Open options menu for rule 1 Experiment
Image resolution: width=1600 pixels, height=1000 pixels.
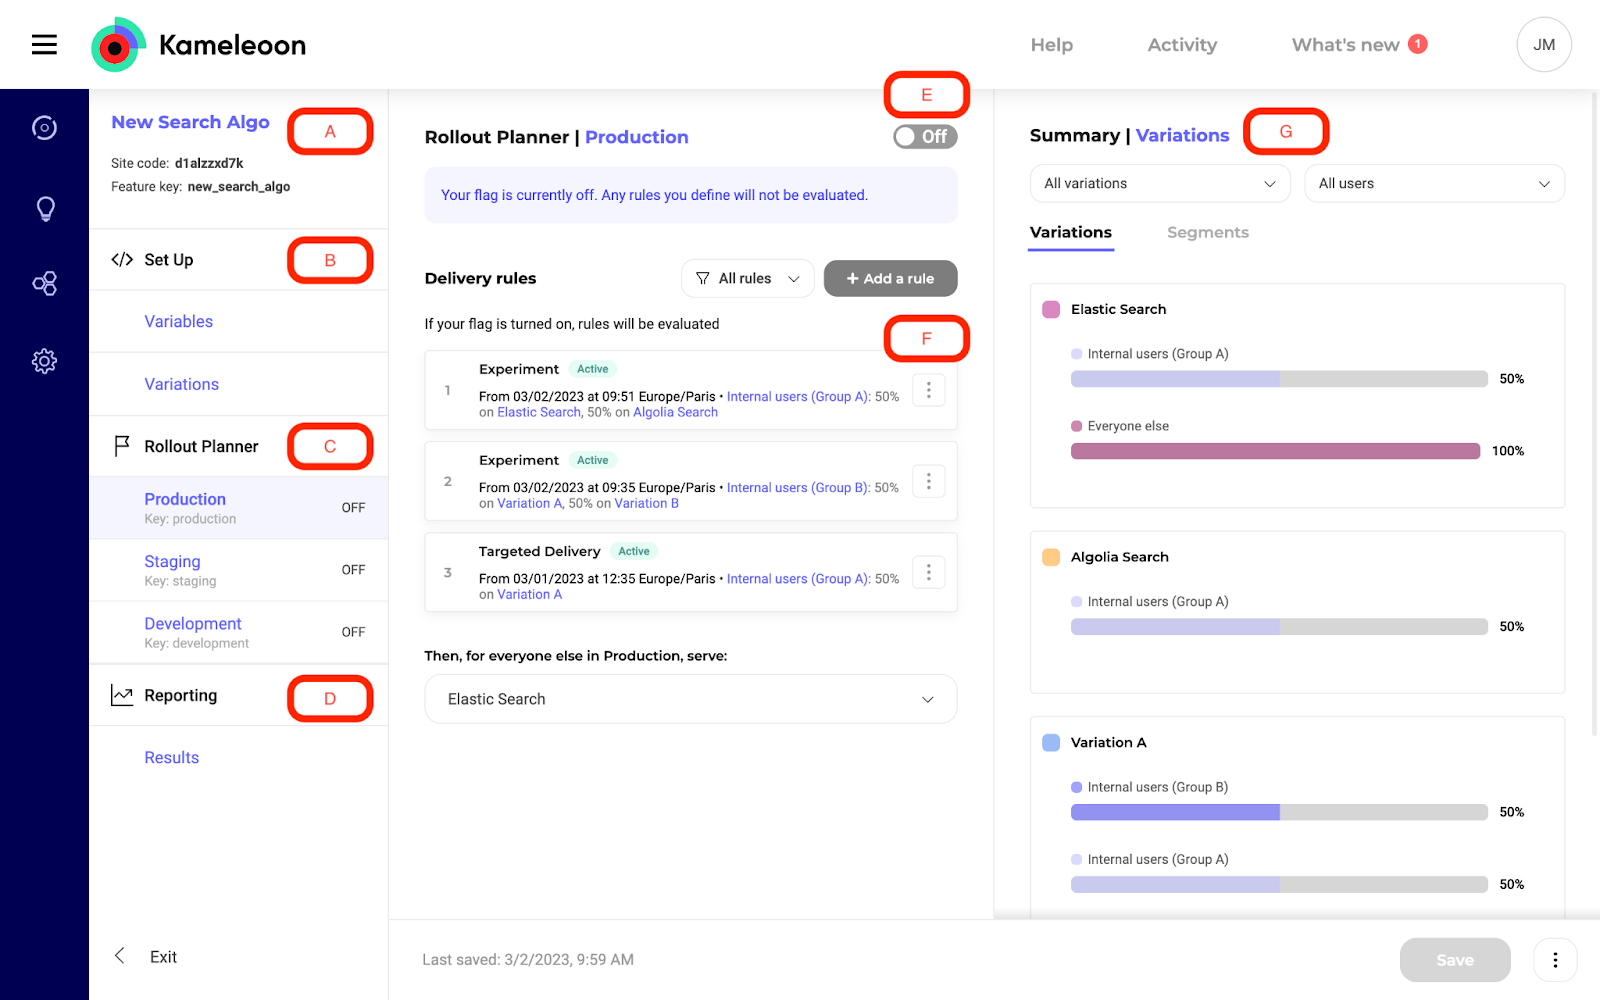click(x=928, y=390)
